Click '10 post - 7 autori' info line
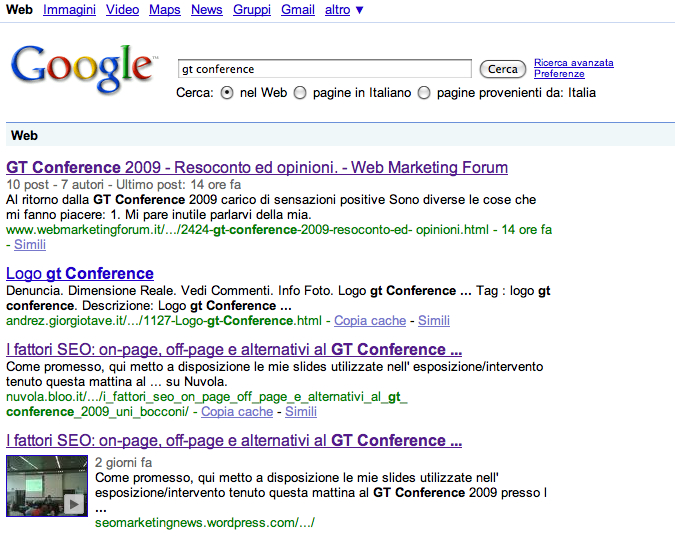This screenshot has height=541, width=675. click(x=123, y=185)
